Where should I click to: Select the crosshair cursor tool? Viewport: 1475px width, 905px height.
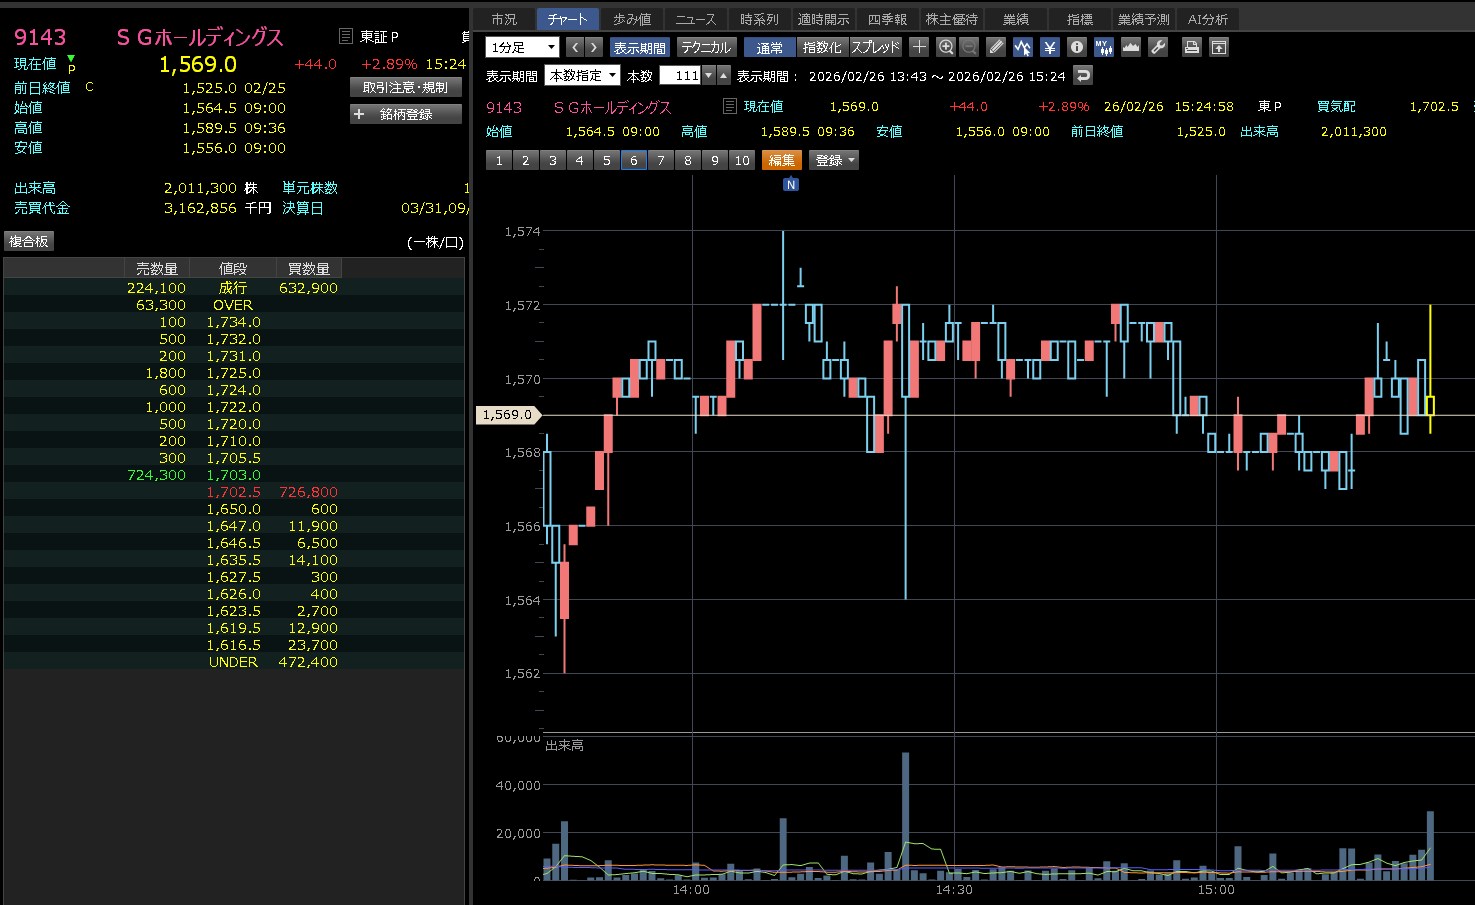coord(919,47)
